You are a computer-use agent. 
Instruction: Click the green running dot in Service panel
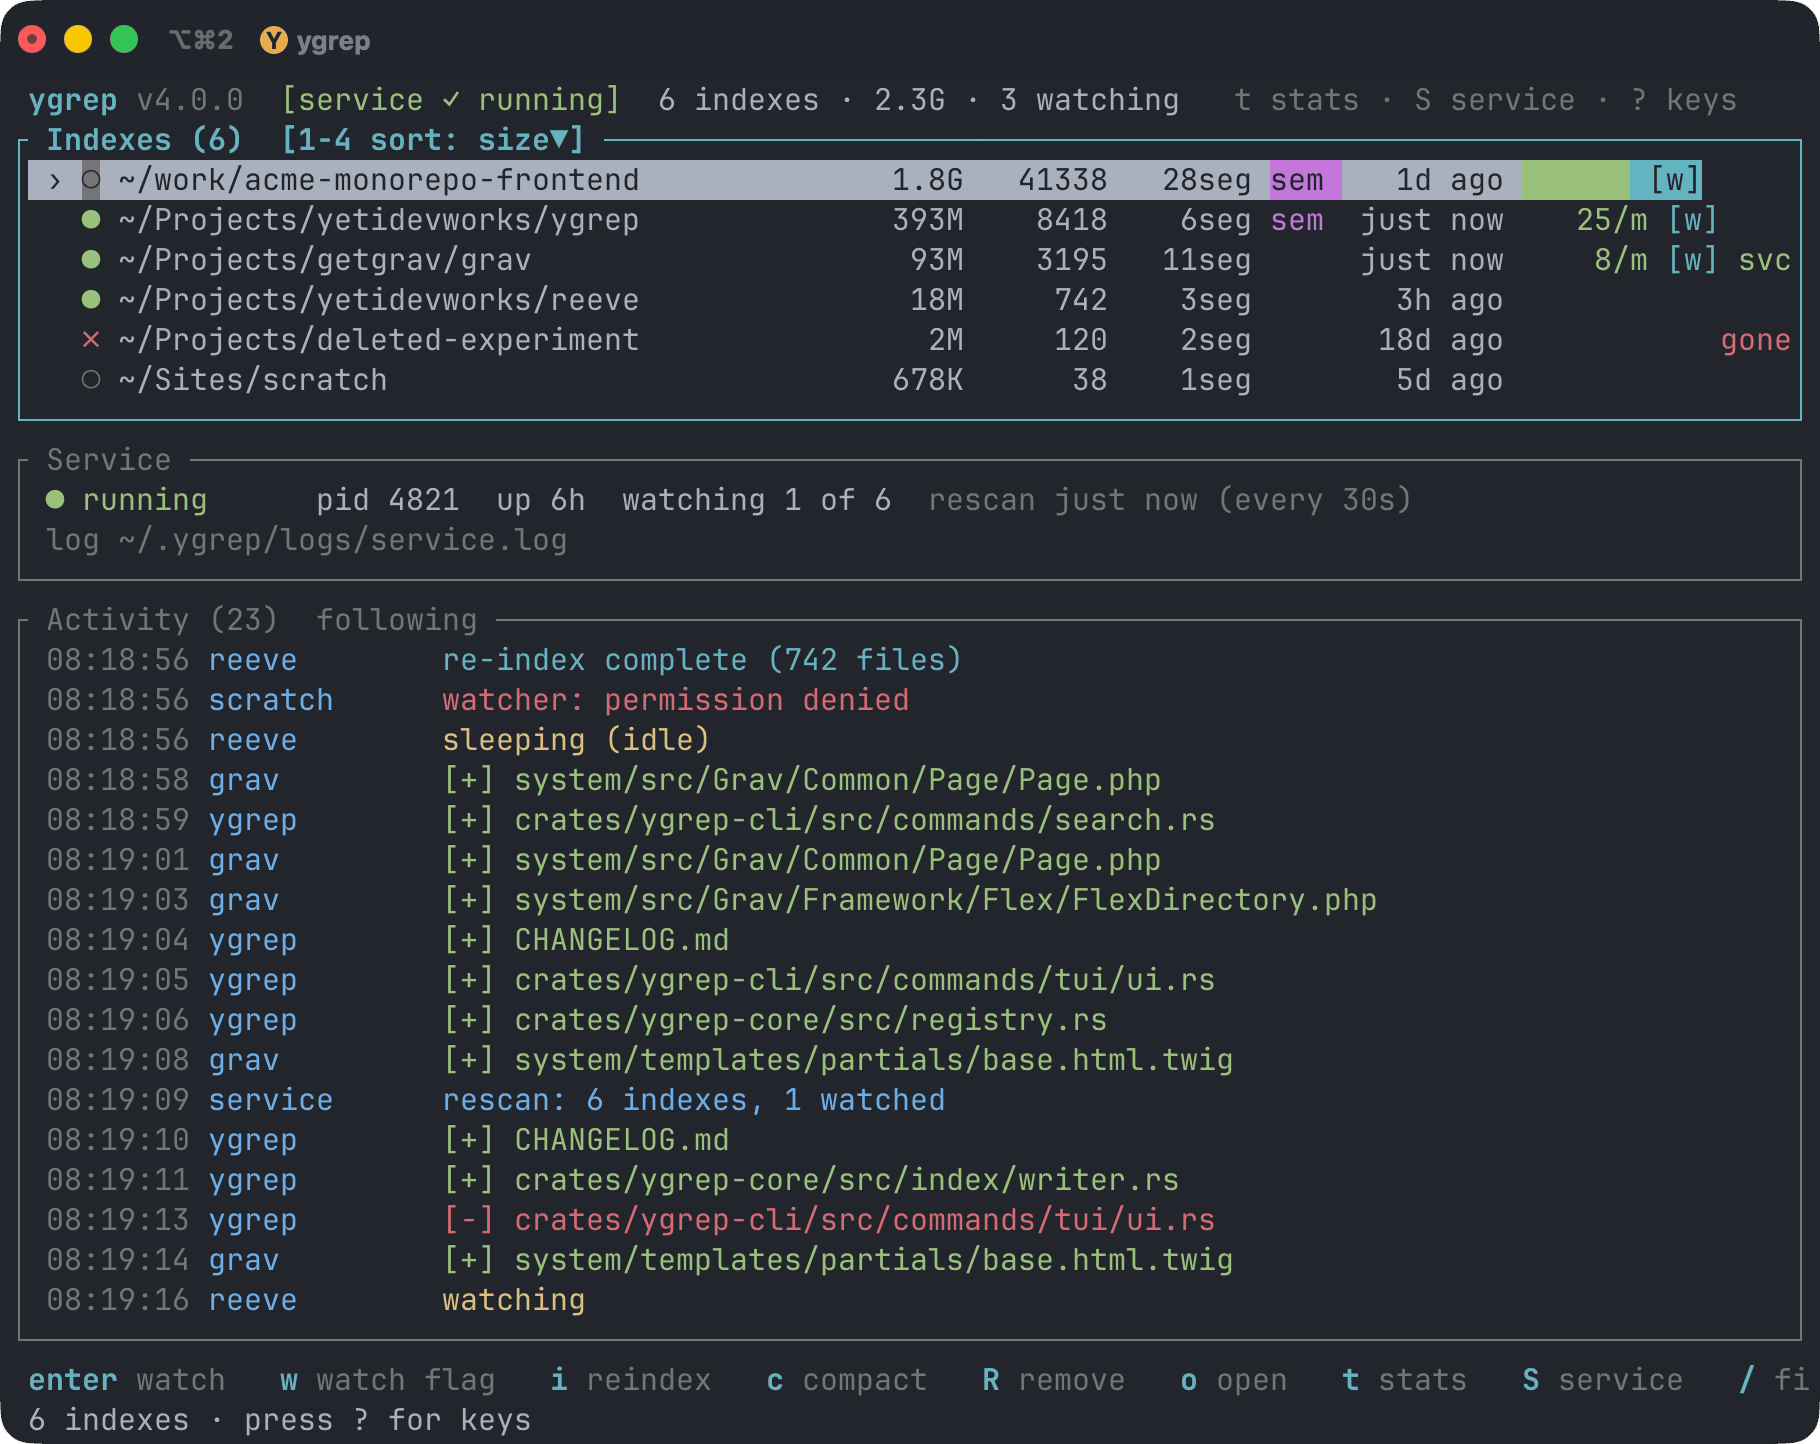55,500
